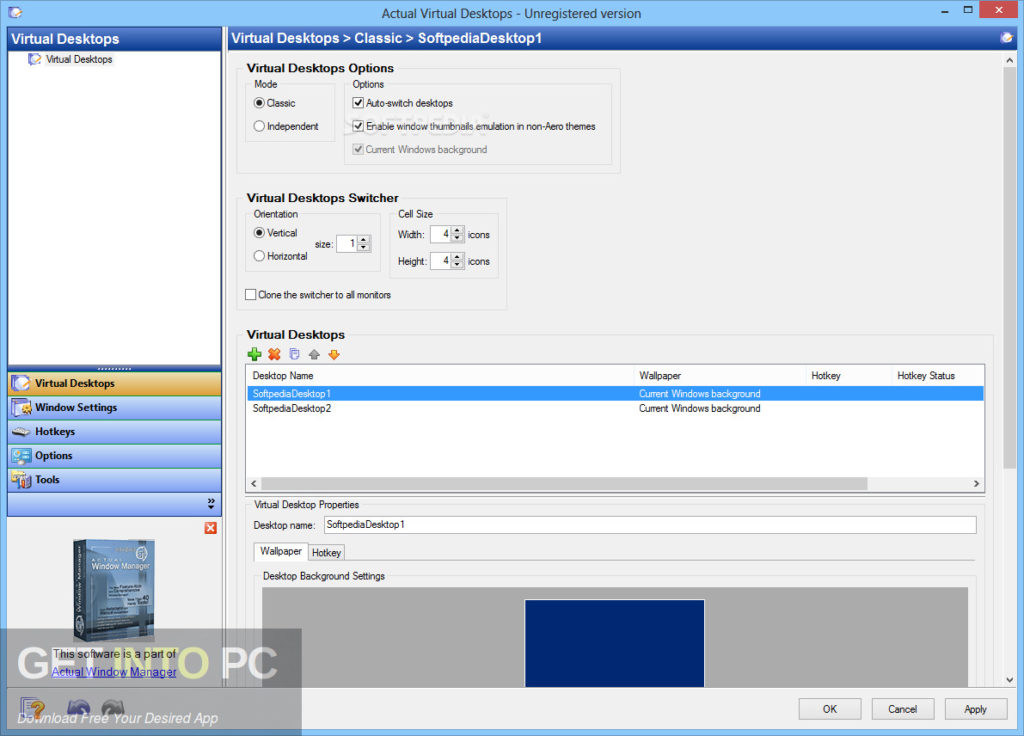Click the main panel vertical scrollbar thumb

point(1010,267)
